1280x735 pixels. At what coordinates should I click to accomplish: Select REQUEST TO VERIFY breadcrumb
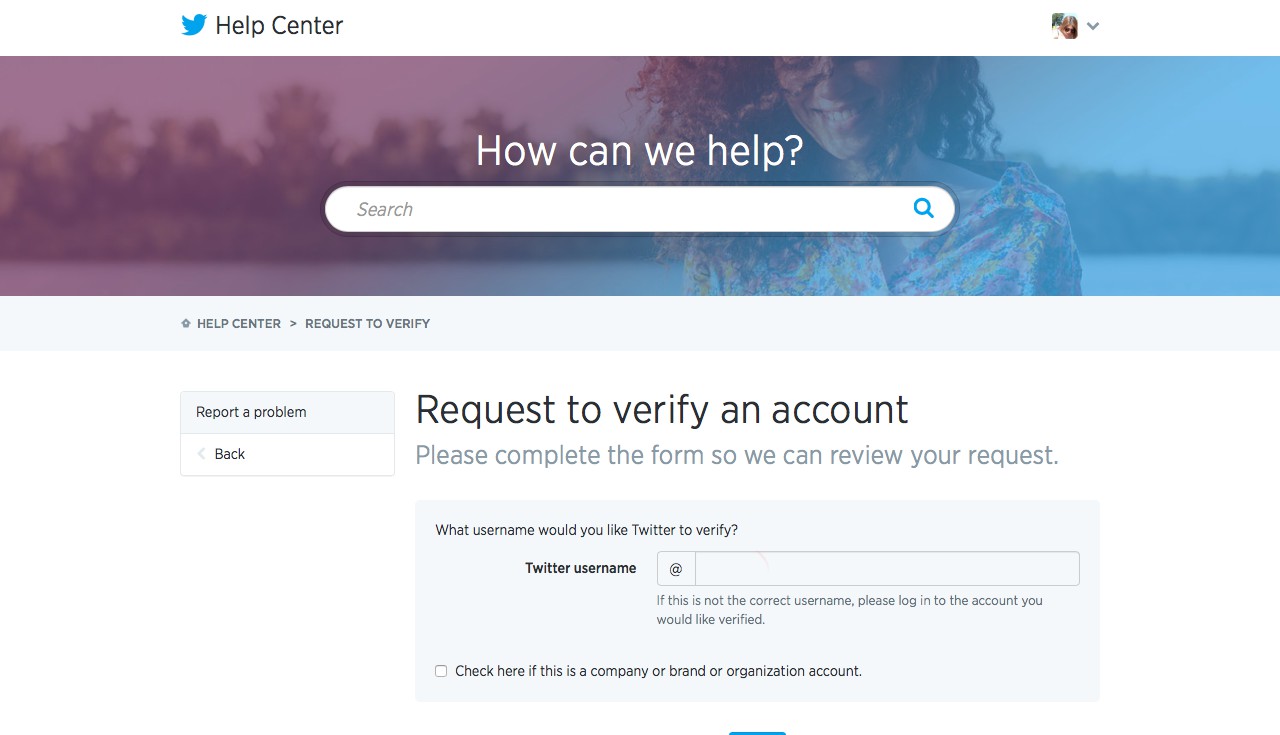click(367, 324)
